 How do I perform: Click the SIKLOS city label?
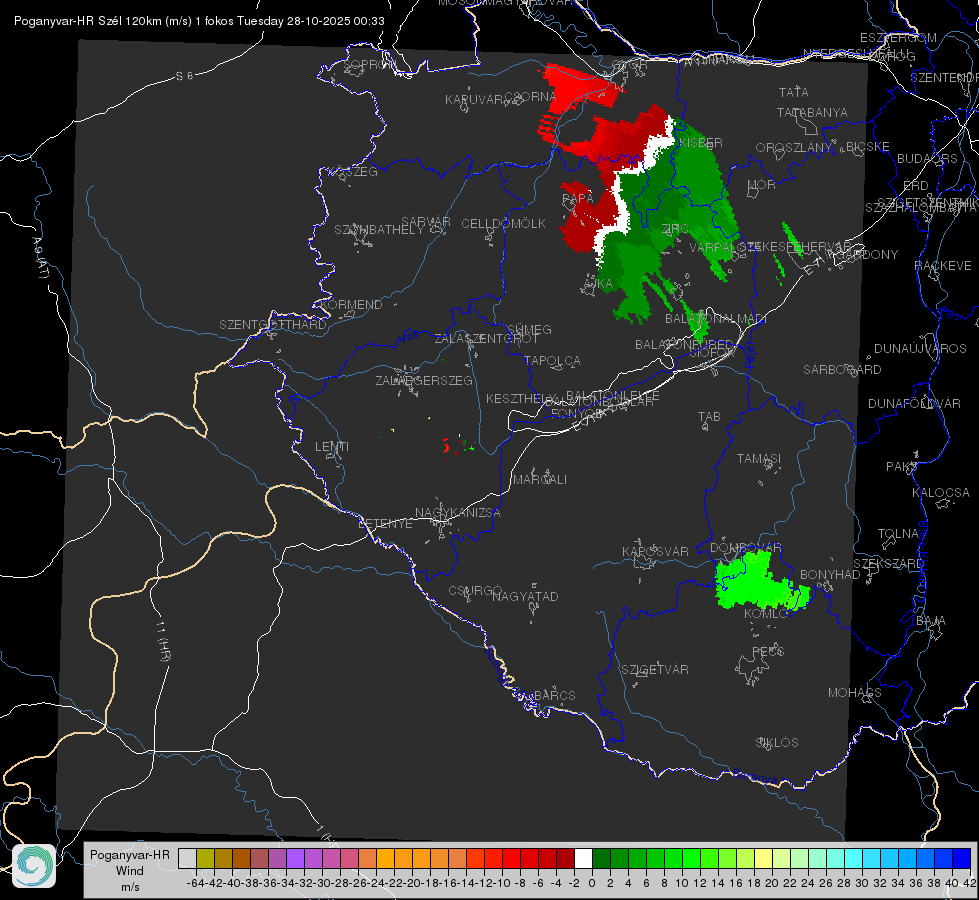click(777, 743)
